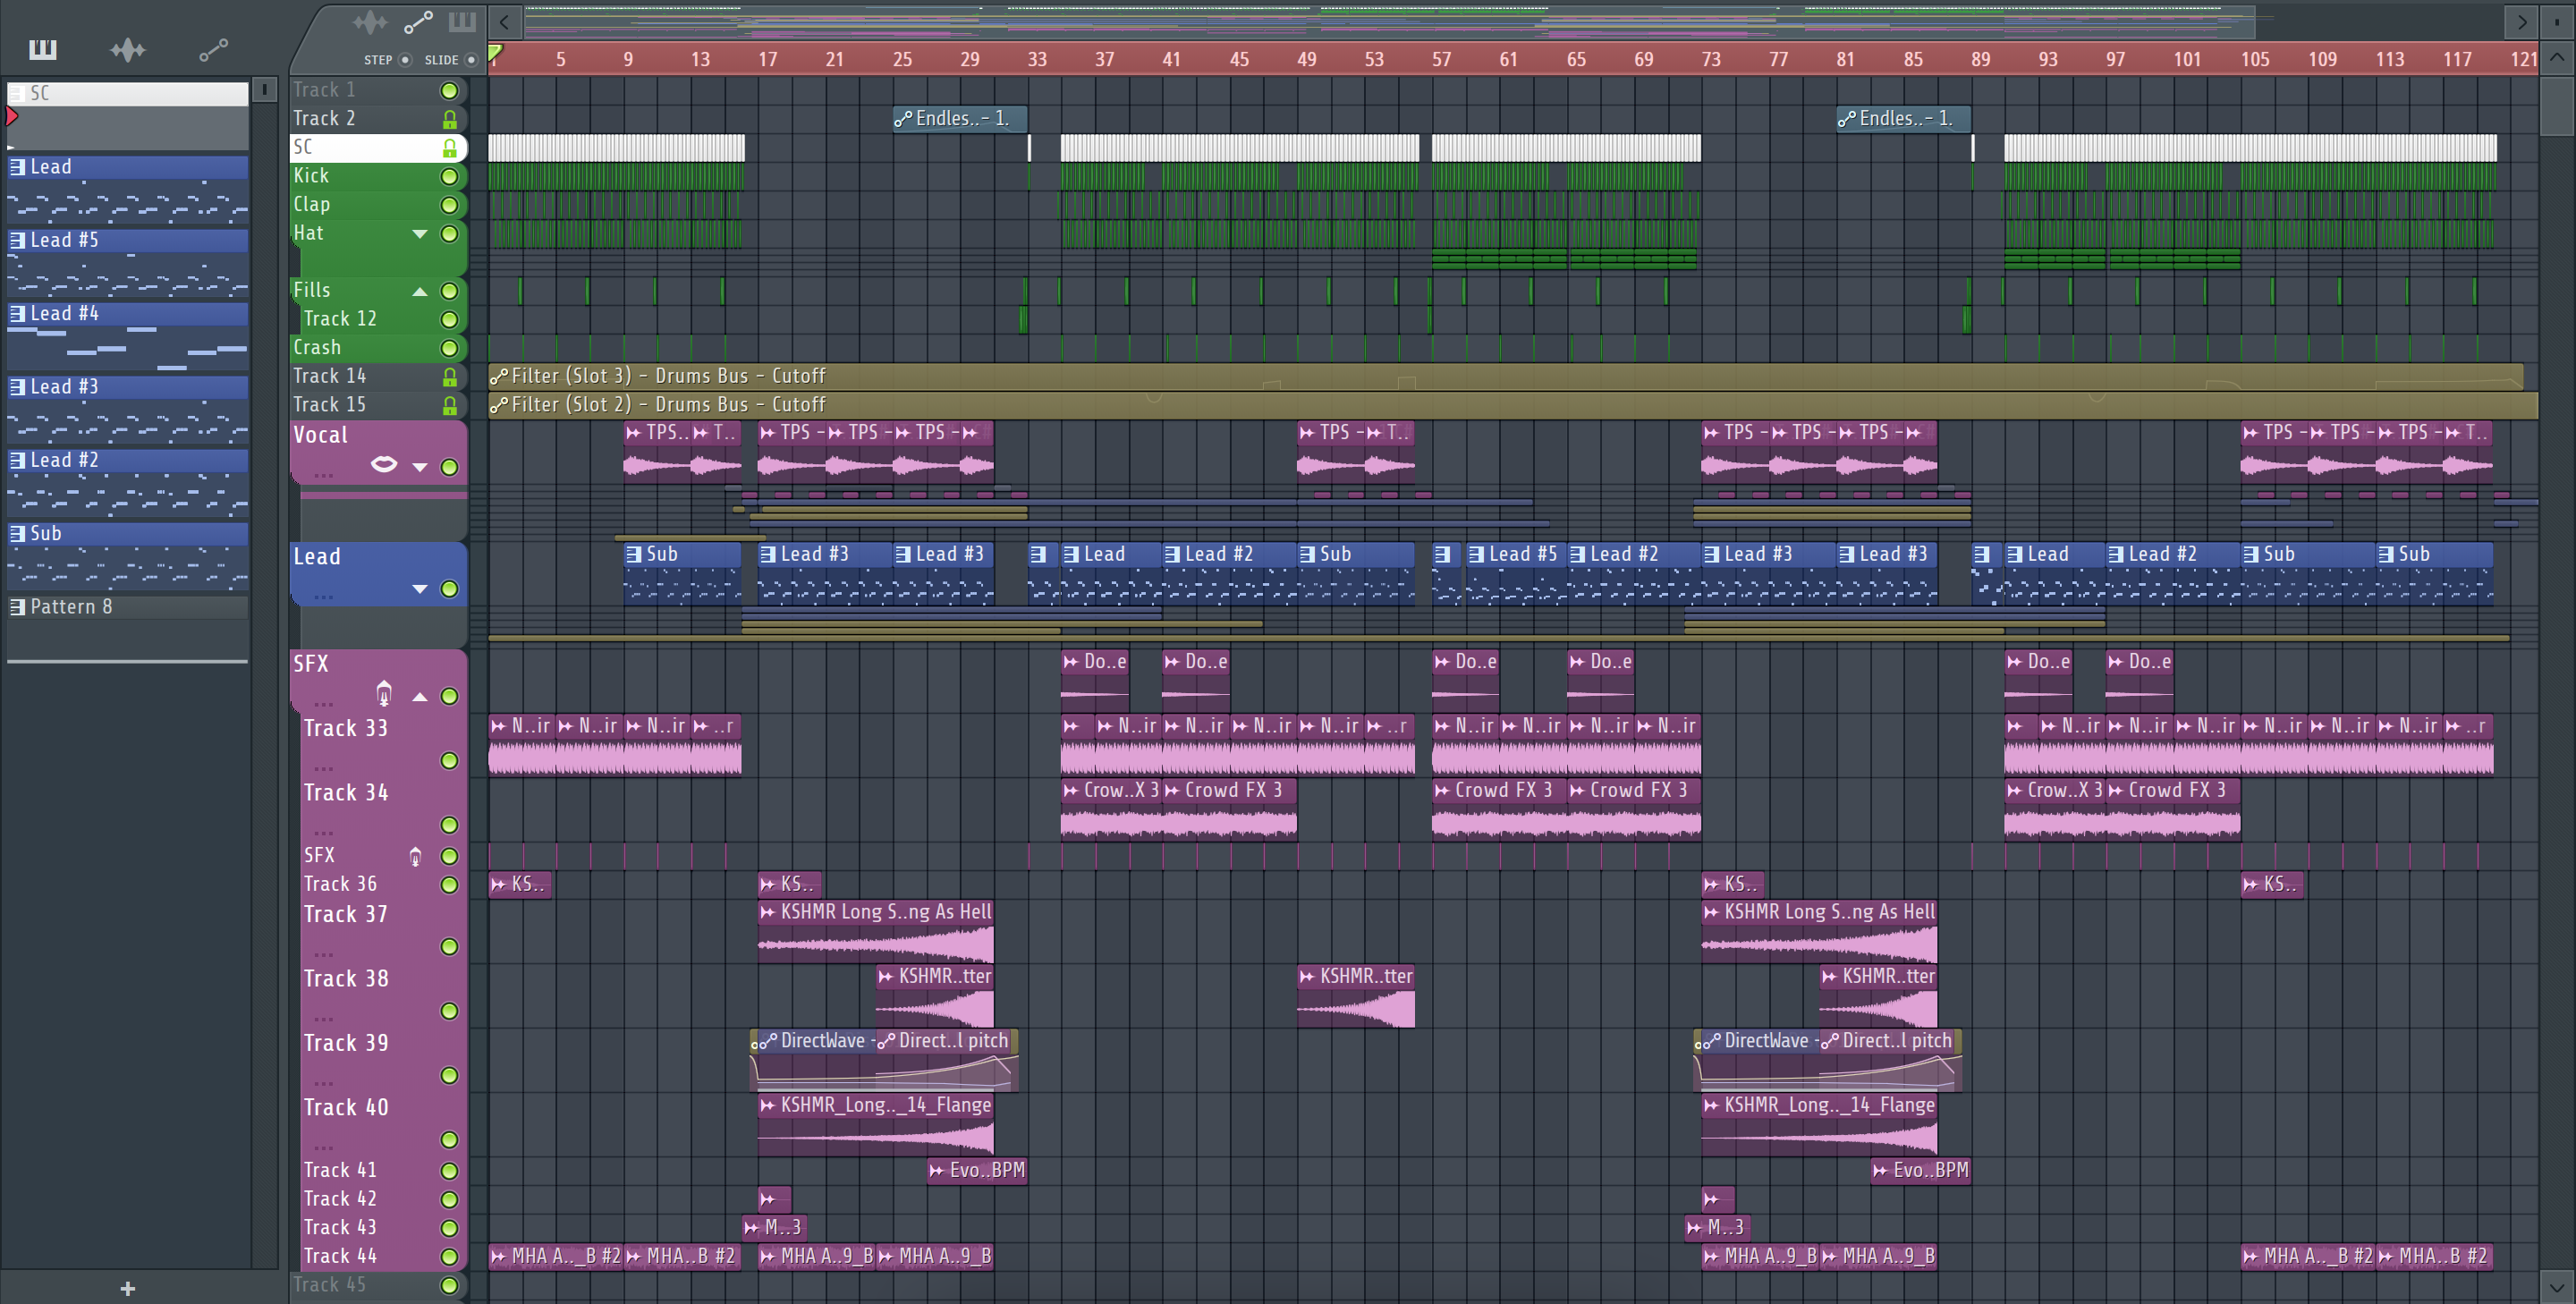Toggle the Lead track group arrow
The image size is (2576, 1304).
(x=420, y=589)
